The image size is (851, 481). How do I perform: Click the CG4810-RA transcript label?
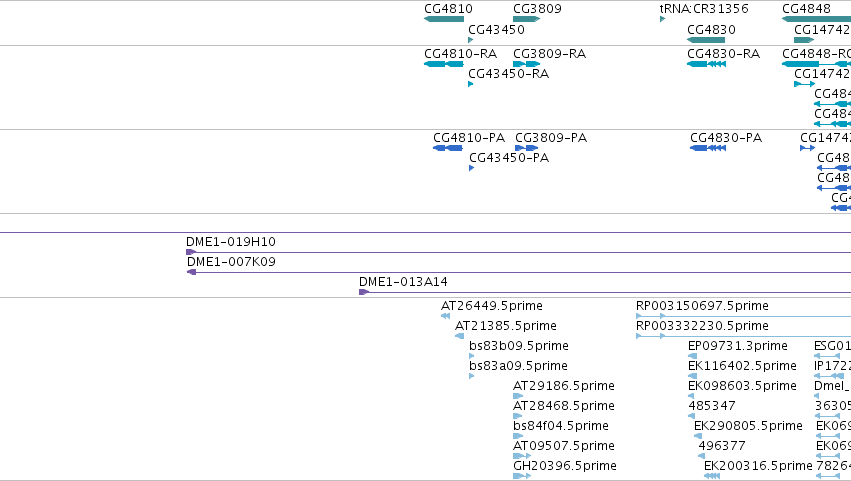(460, 54)
